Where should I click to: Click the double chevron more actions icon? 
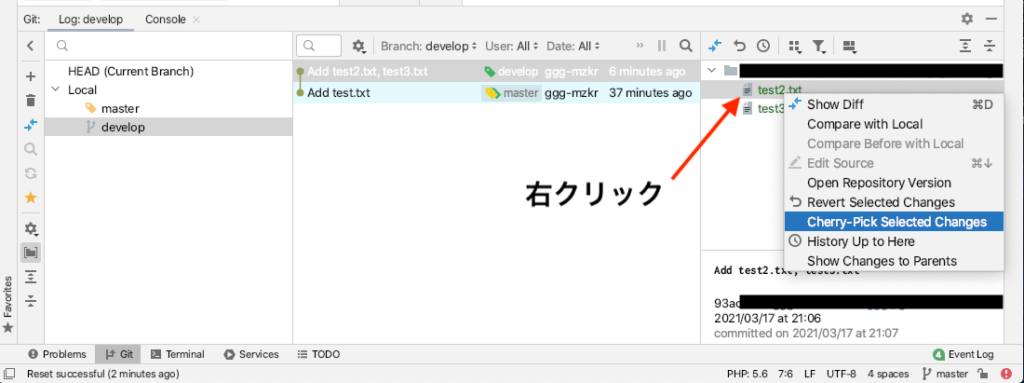coord(640,46)
